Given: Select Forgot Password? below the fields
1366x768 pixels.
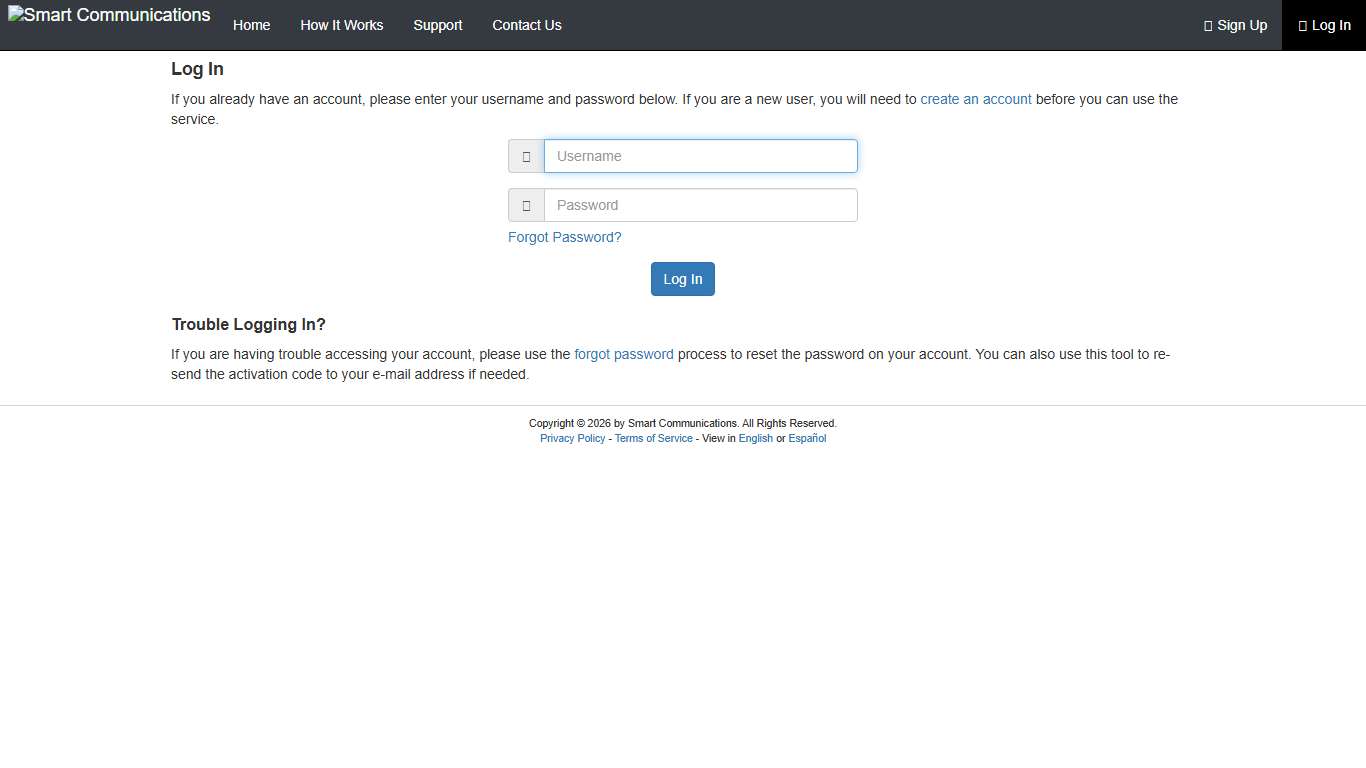Looking at the screenshot, I should click(x=564, y=237).
